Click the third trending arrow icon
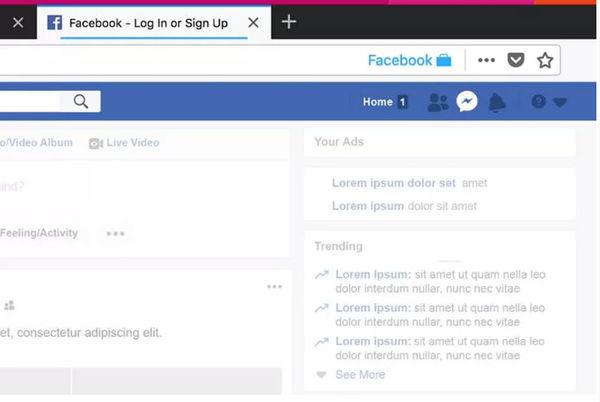 point(322,341)
